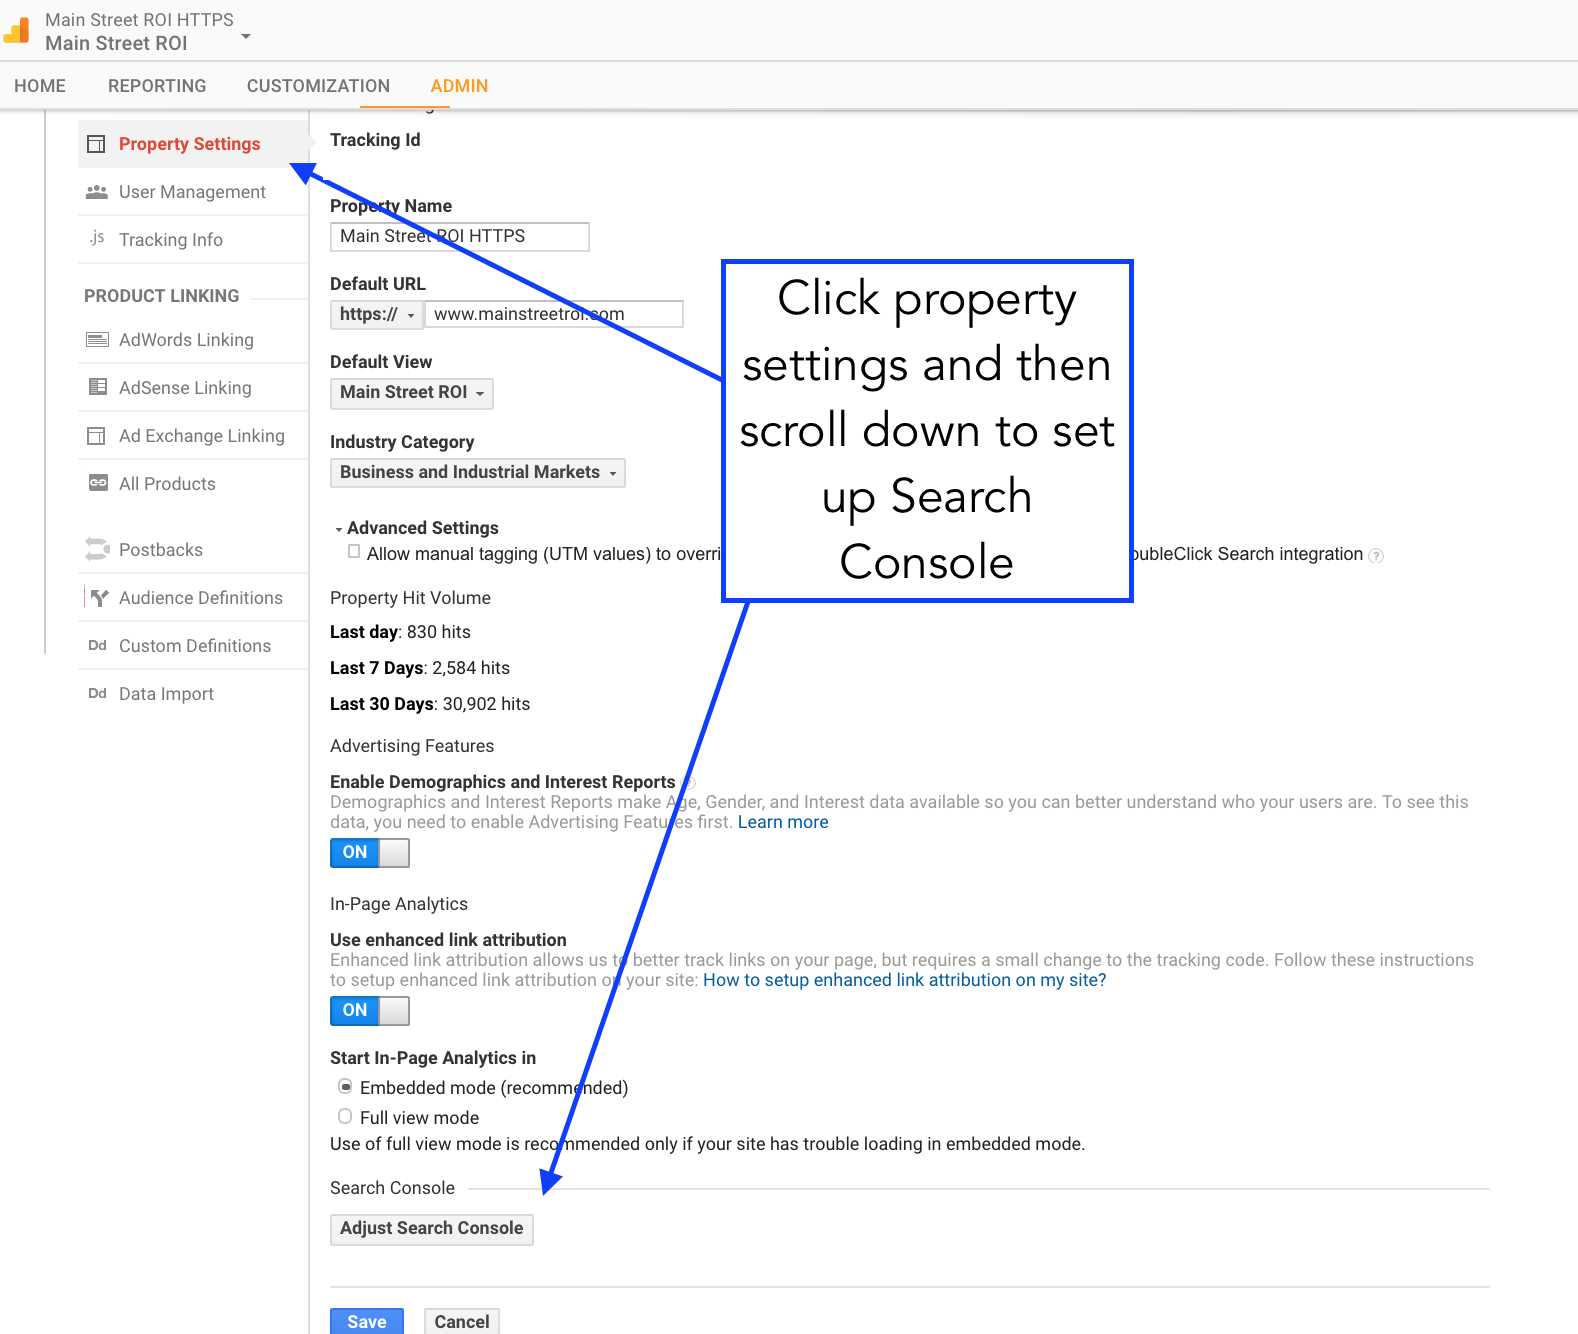Click the Audience Definitions funnel icon
Viewport: 1578px width, 1334px height.
(97, 598)
